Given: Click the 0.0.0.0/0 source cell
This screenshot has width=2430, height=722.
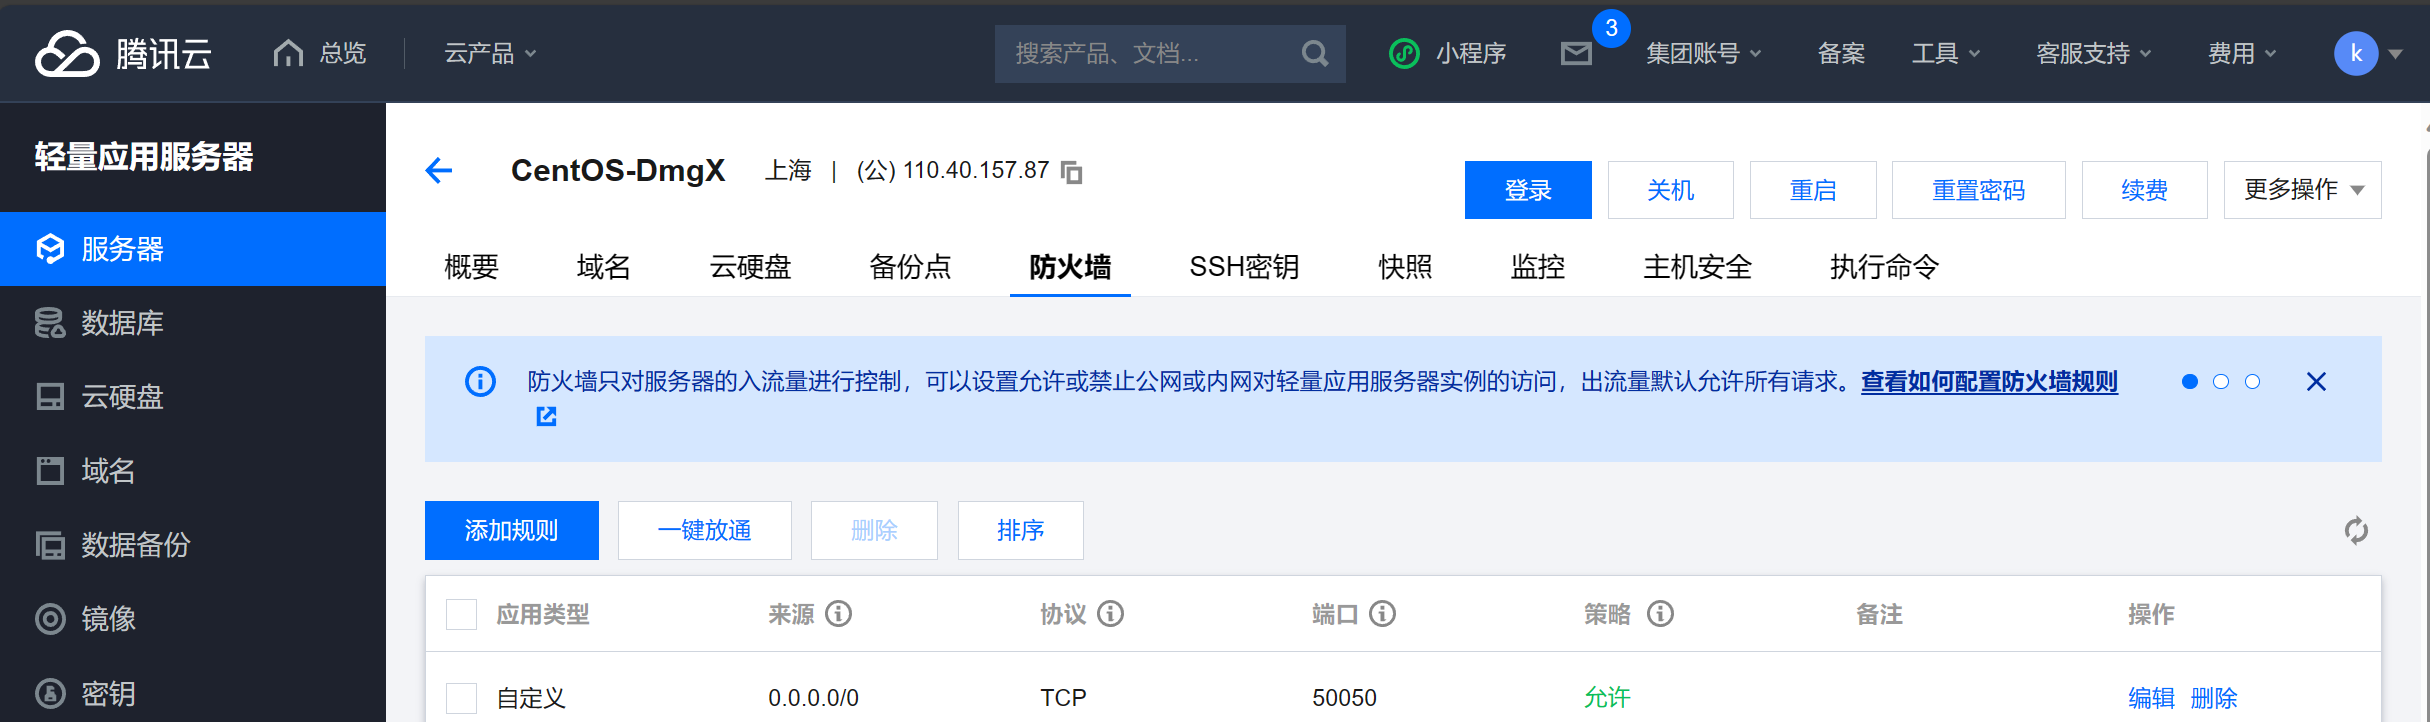Looking at the screenshot, I should pos(813,698).
